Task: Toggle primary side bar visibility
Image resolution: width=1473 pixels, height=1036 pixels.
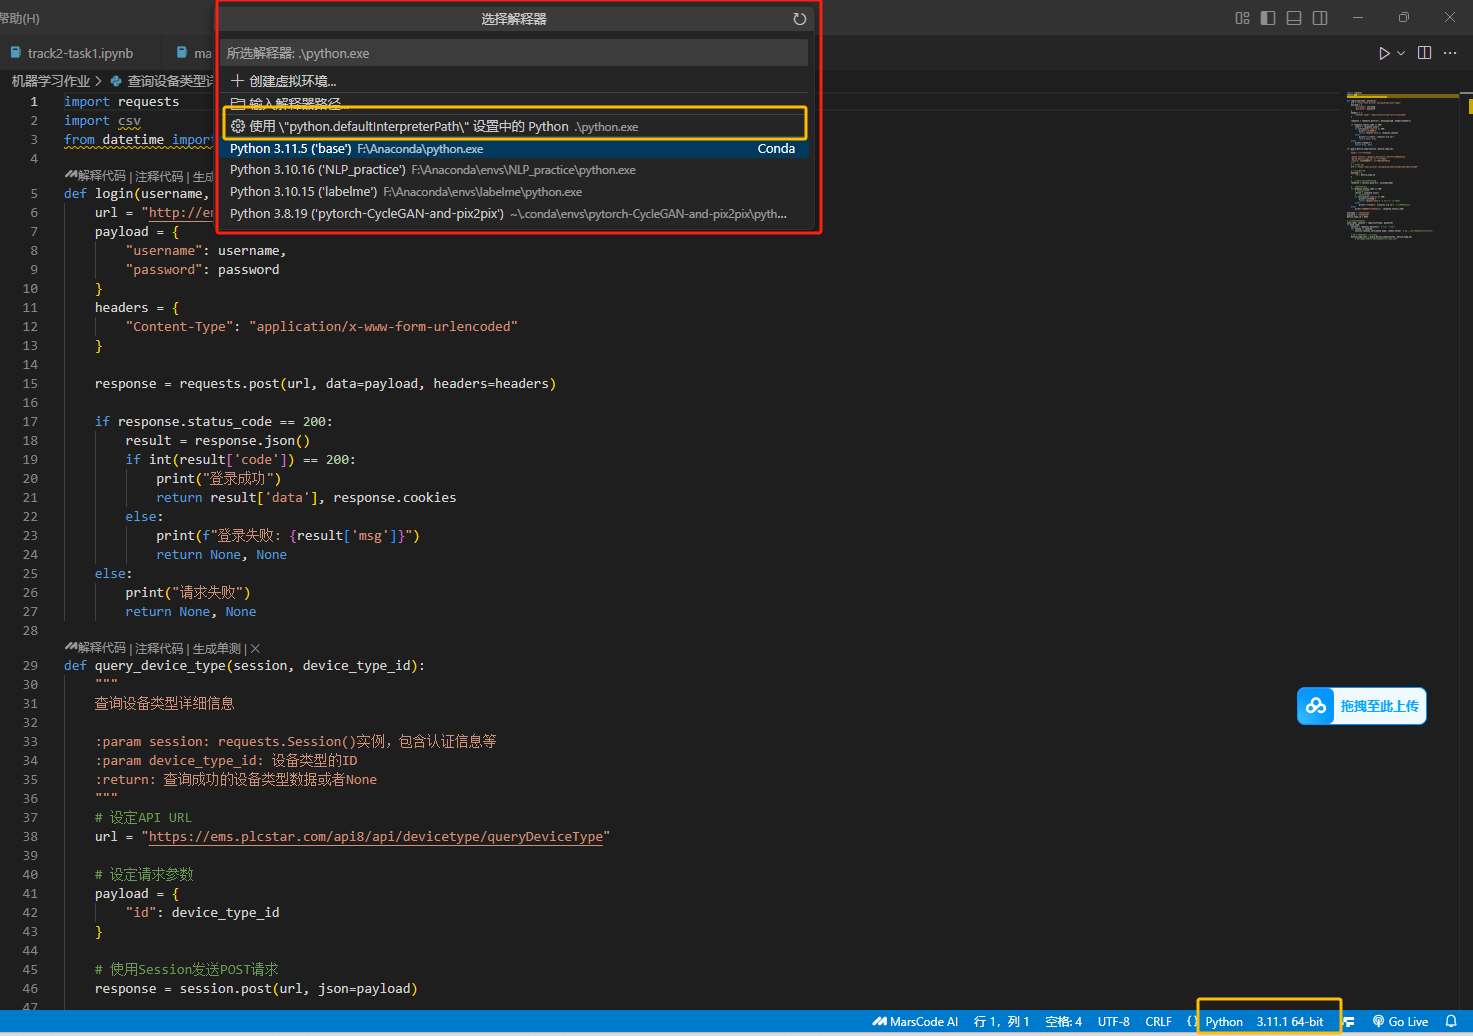Action: [x=1268, y=18]
